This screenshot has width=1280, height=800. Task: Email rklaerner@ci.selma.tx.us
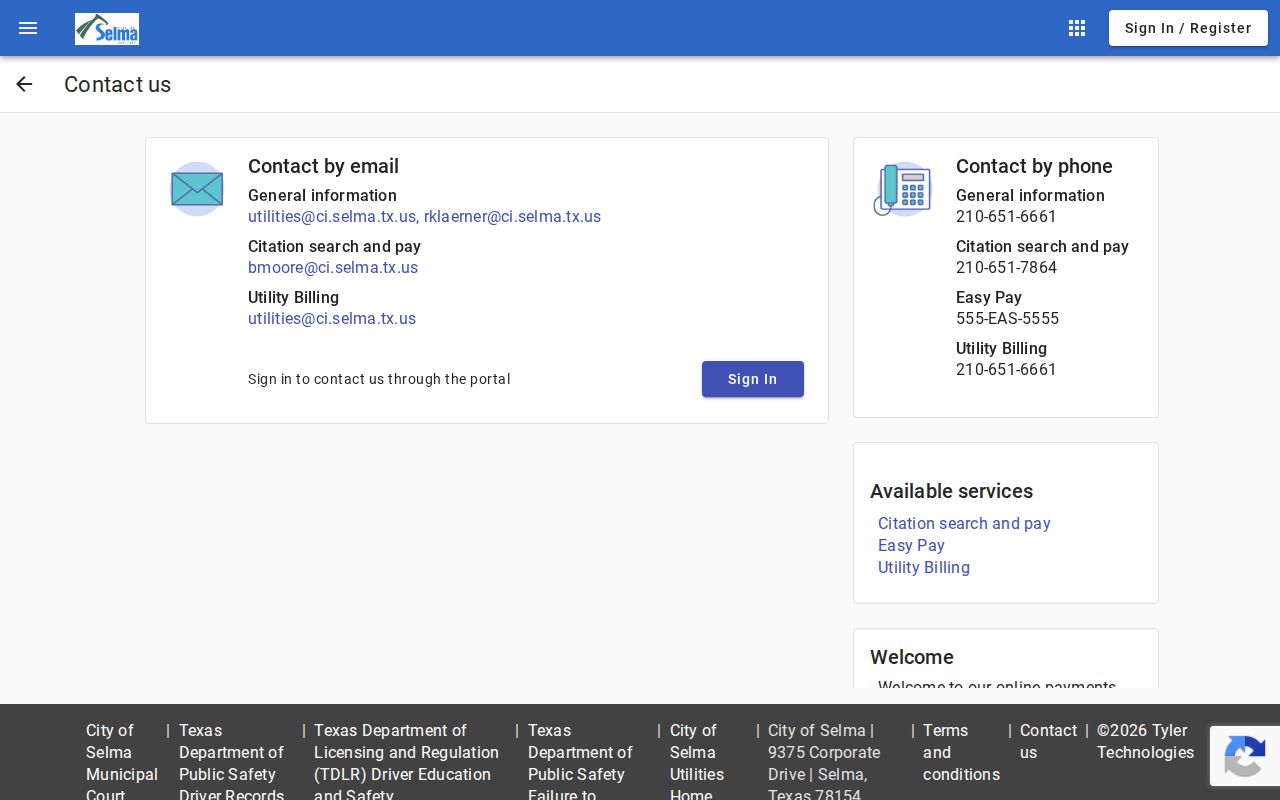512,217
